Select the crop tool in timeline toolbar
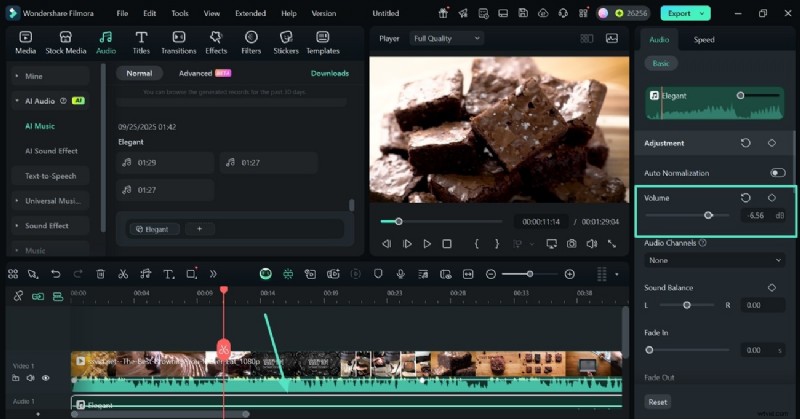 tap(191, 274)
